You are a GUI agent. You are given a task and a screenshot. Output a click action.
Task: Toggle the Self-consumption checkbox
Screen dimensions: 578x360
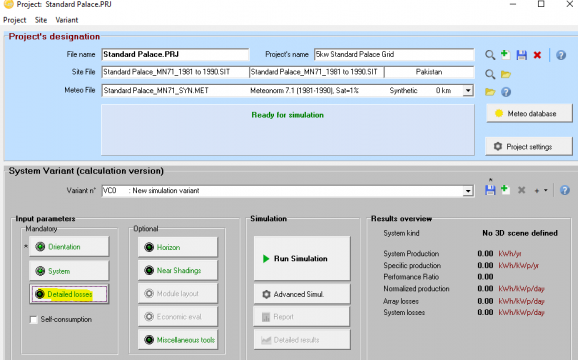34,319
